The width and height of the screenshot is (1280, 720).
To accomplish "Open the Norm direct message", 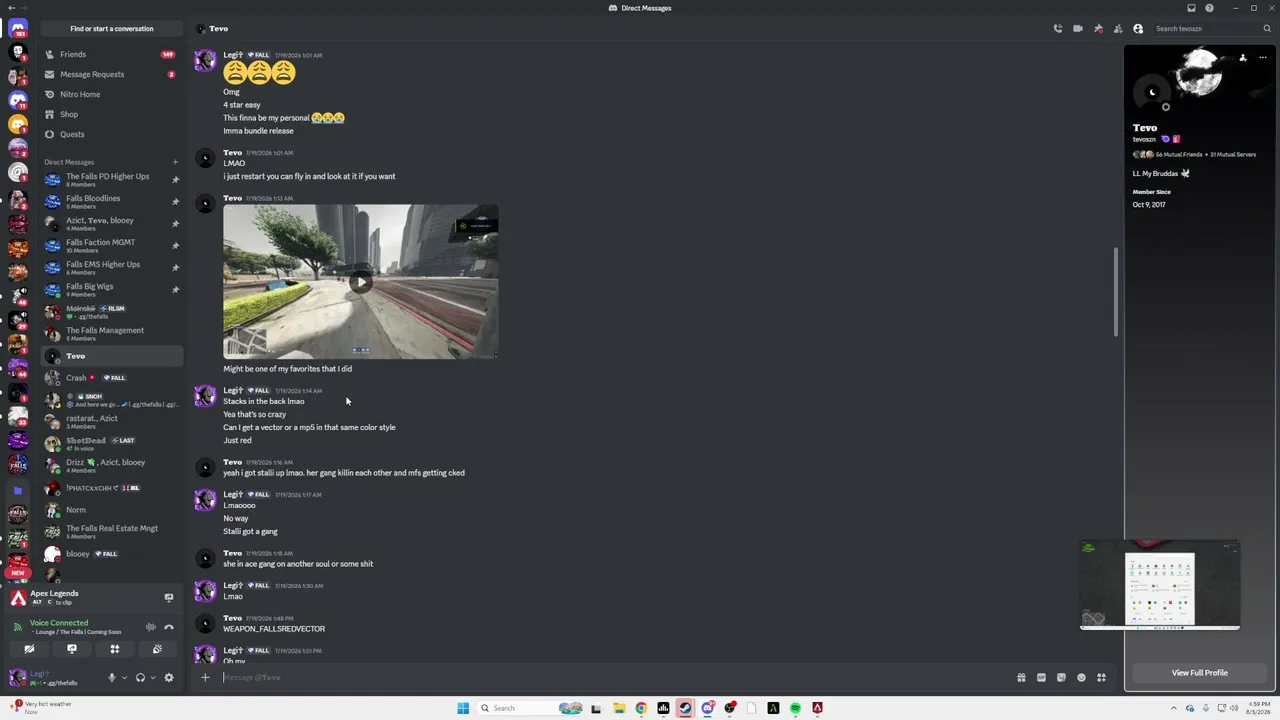I will click(110, 510).
